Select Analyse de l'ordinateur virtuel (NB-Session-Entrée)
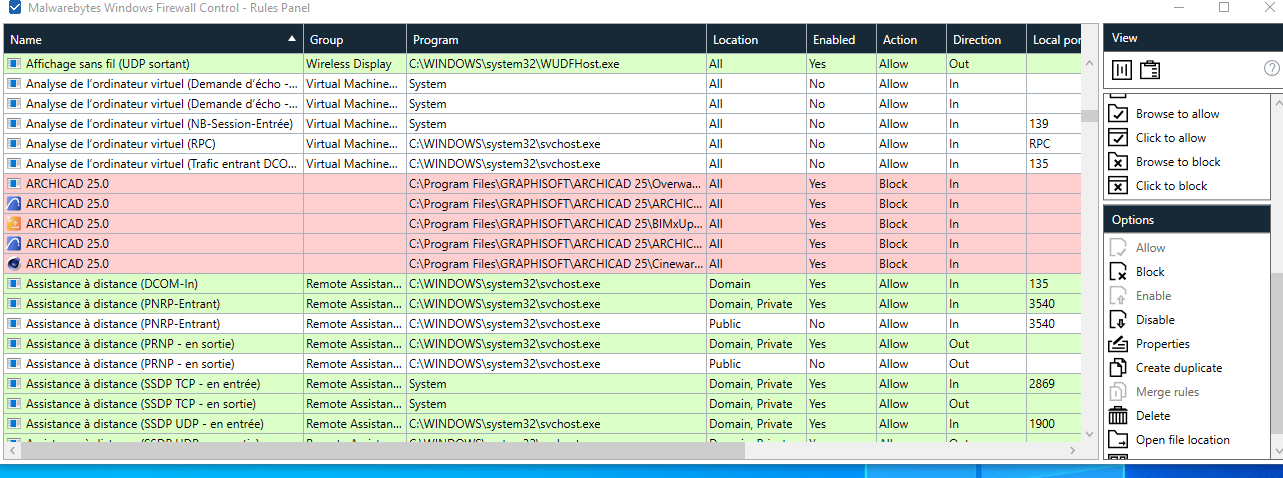 [x=159, y=124]
